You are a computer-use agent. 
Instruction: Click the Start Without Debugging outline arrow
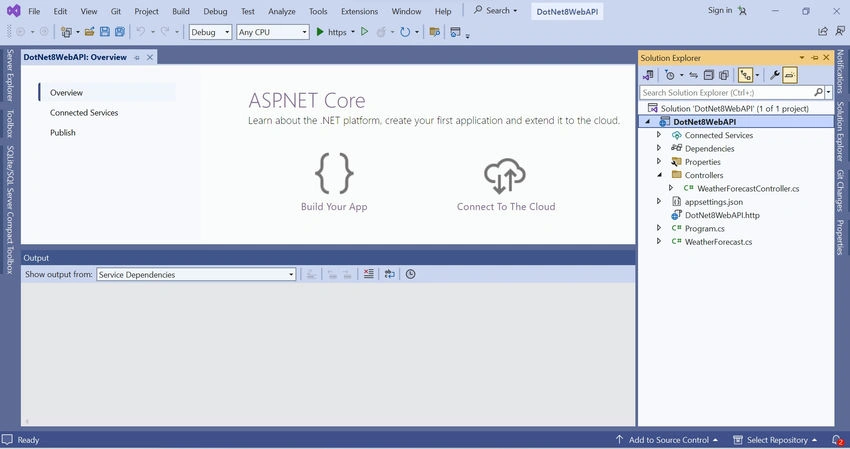coord(365,32)
